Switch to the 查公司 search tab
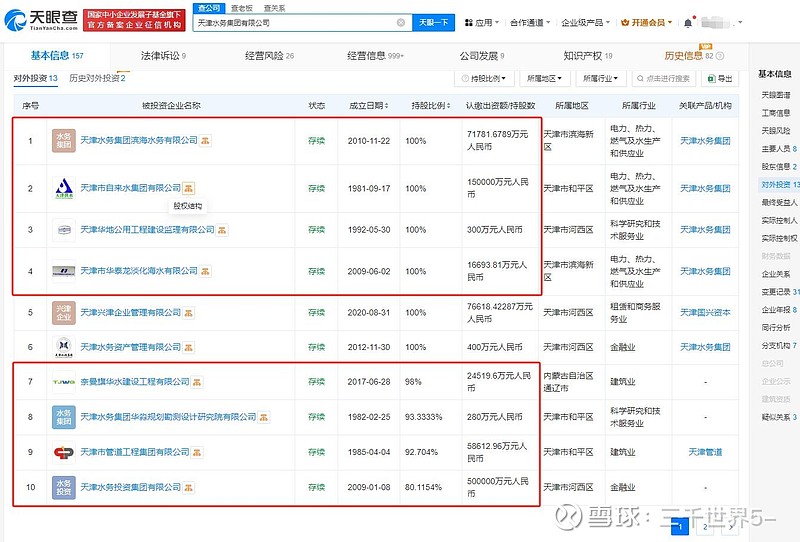The width and height of the screenshot is (800, 542). pyautogui.click(x=209, y=8)
